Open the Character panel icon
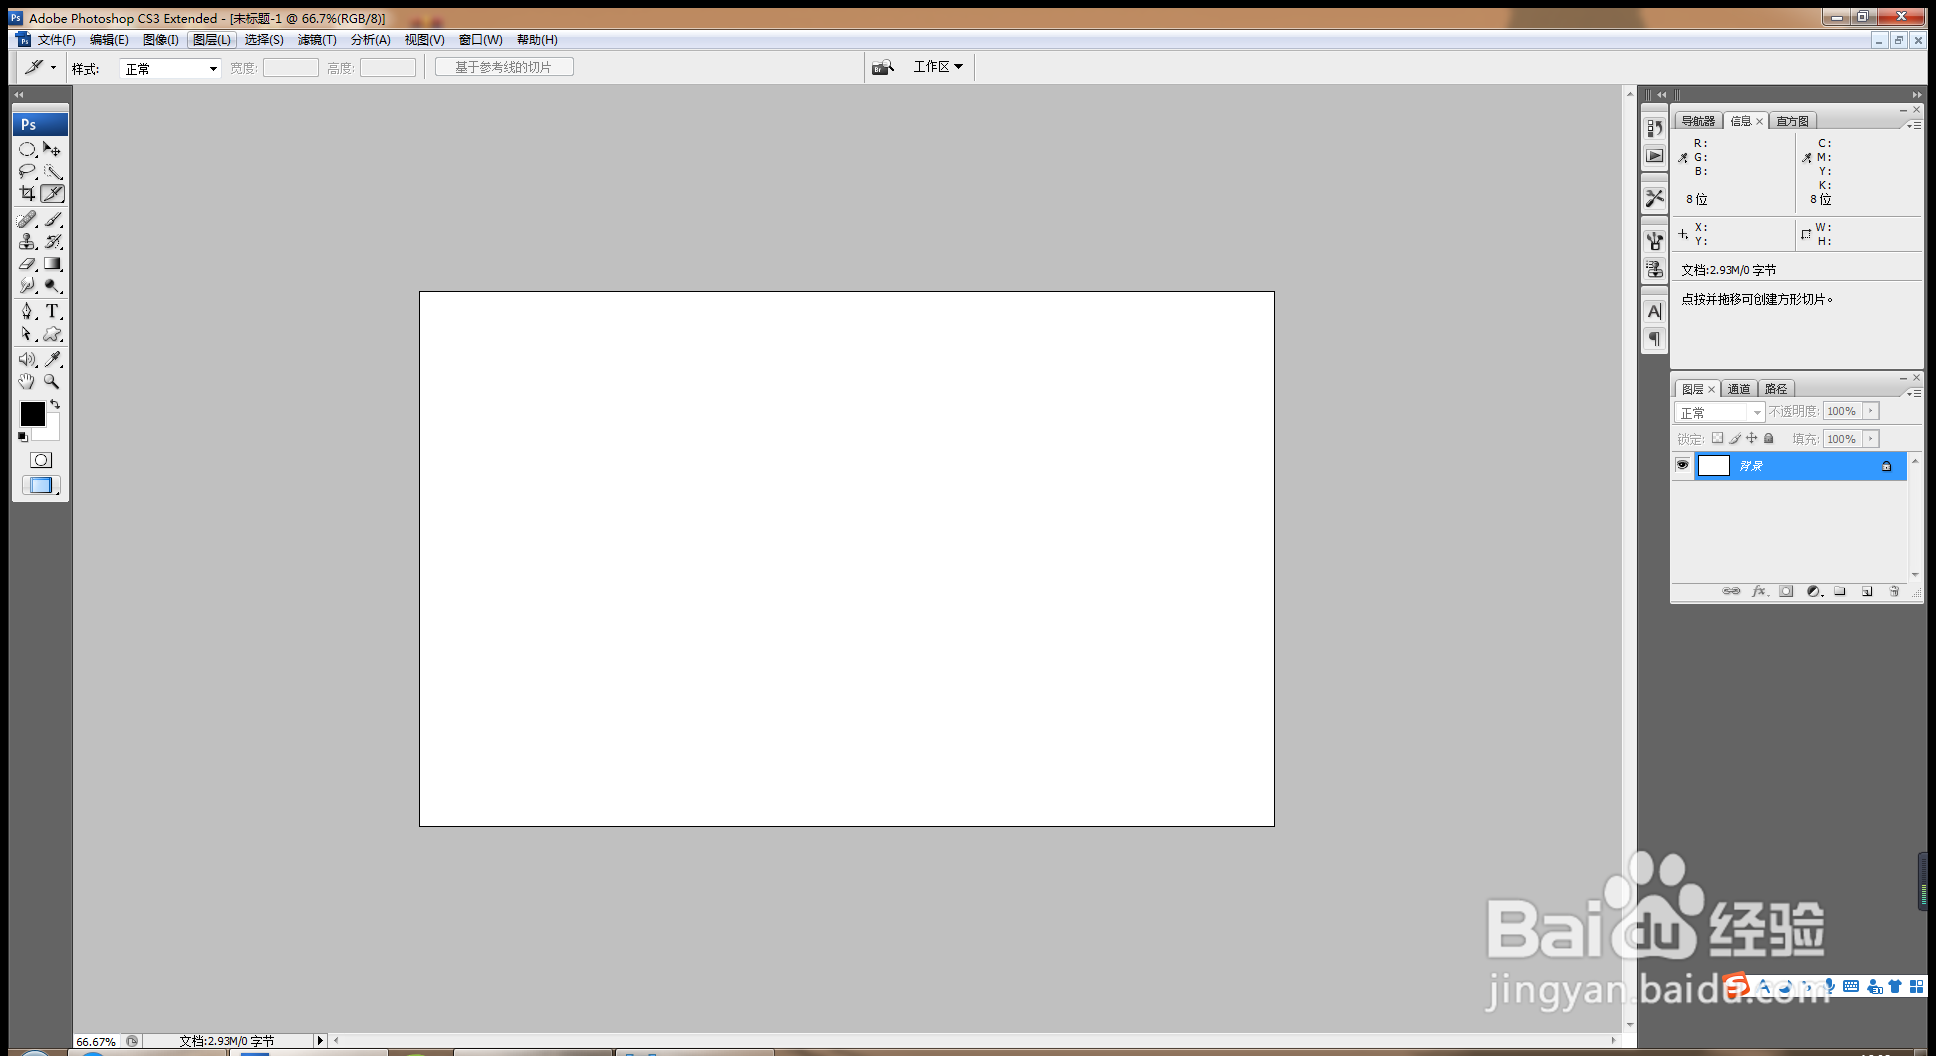Viewport: 1936px width, 1056px height. 1655,311
